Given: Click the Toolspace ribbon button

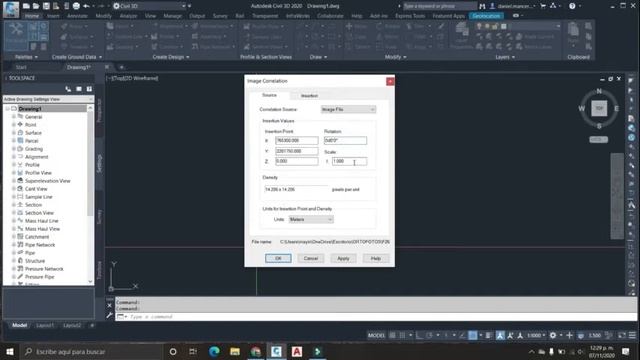Looking at the screenshot, I should click(16, 36).
